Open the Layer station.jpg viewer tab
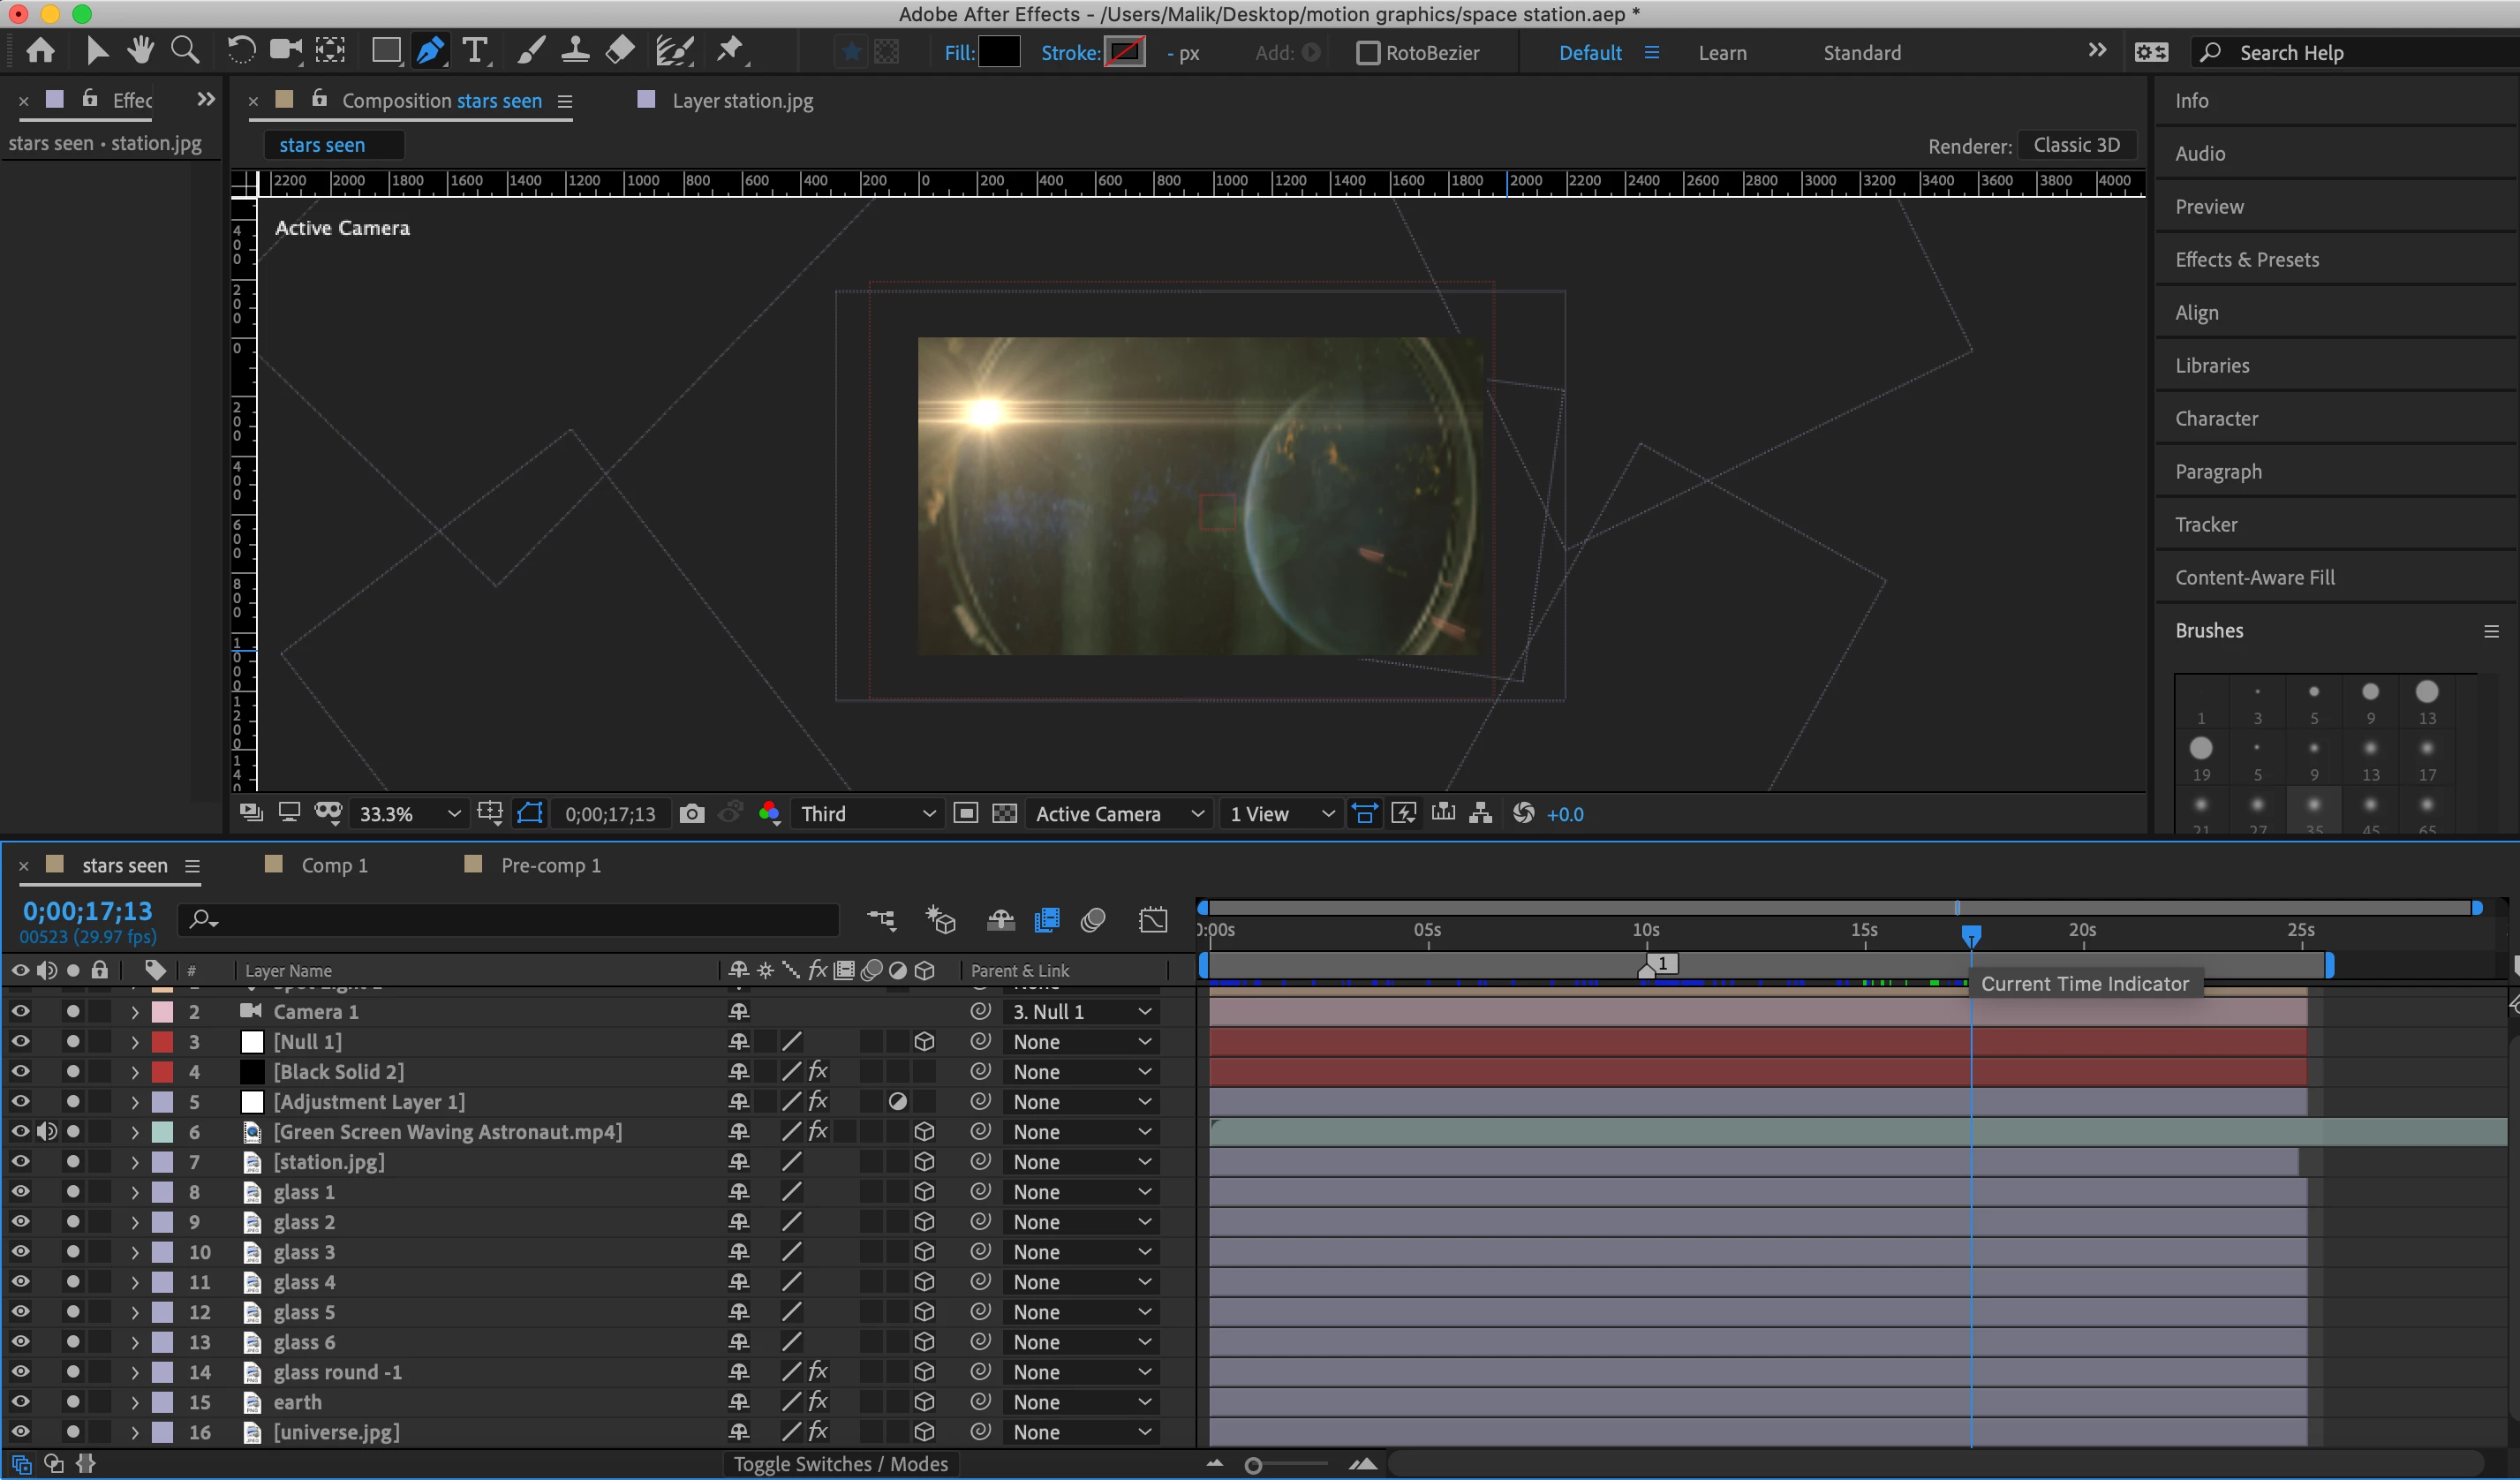Image resolution: width=2520 pixels, height=1480 pixels. click(x=742, y=101)
